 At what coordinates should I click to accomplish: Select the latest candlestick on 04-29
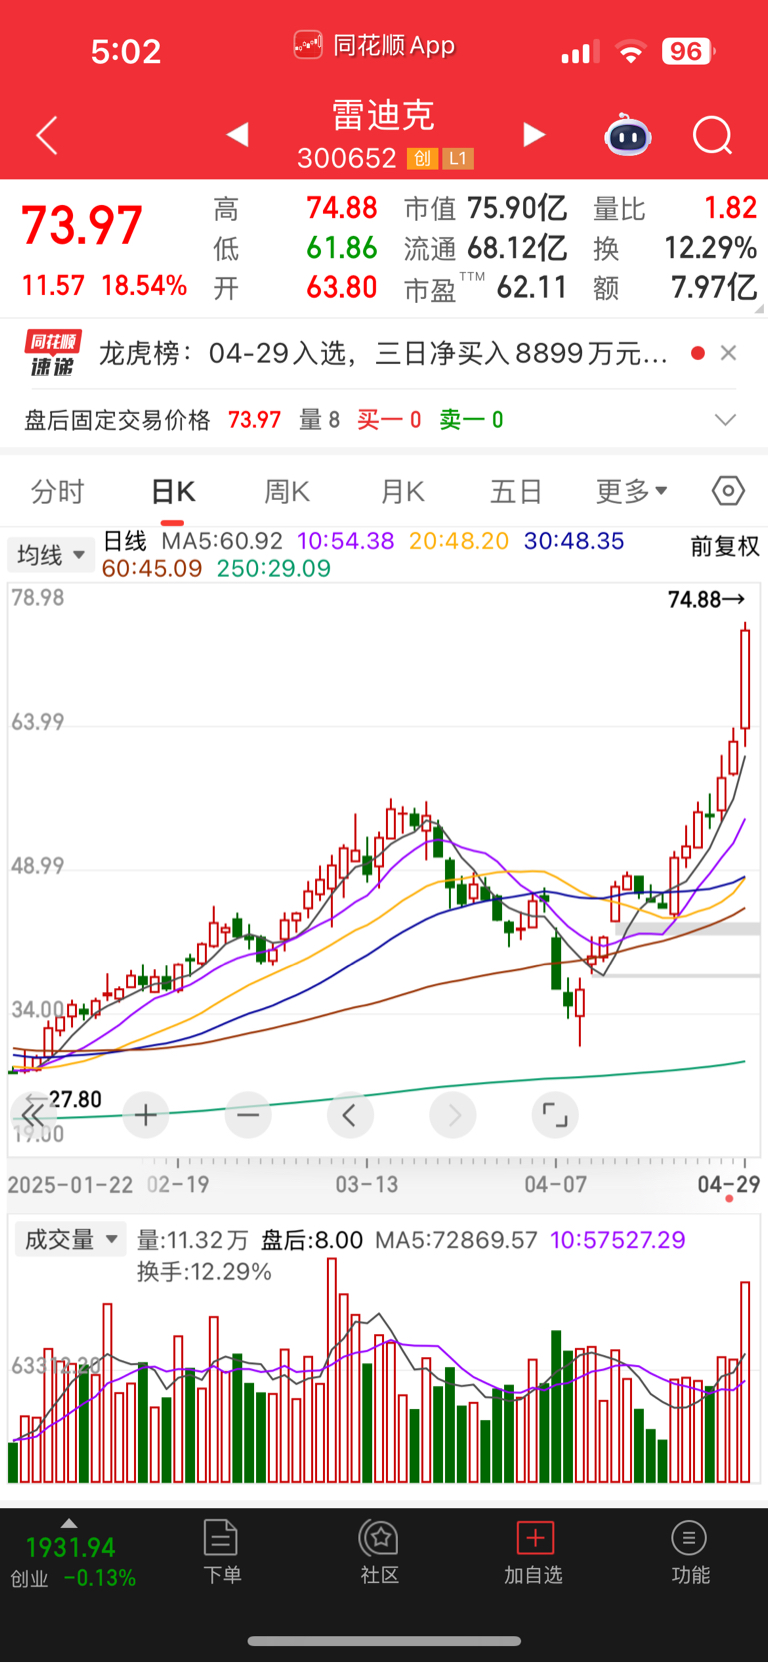pos(745,685)
